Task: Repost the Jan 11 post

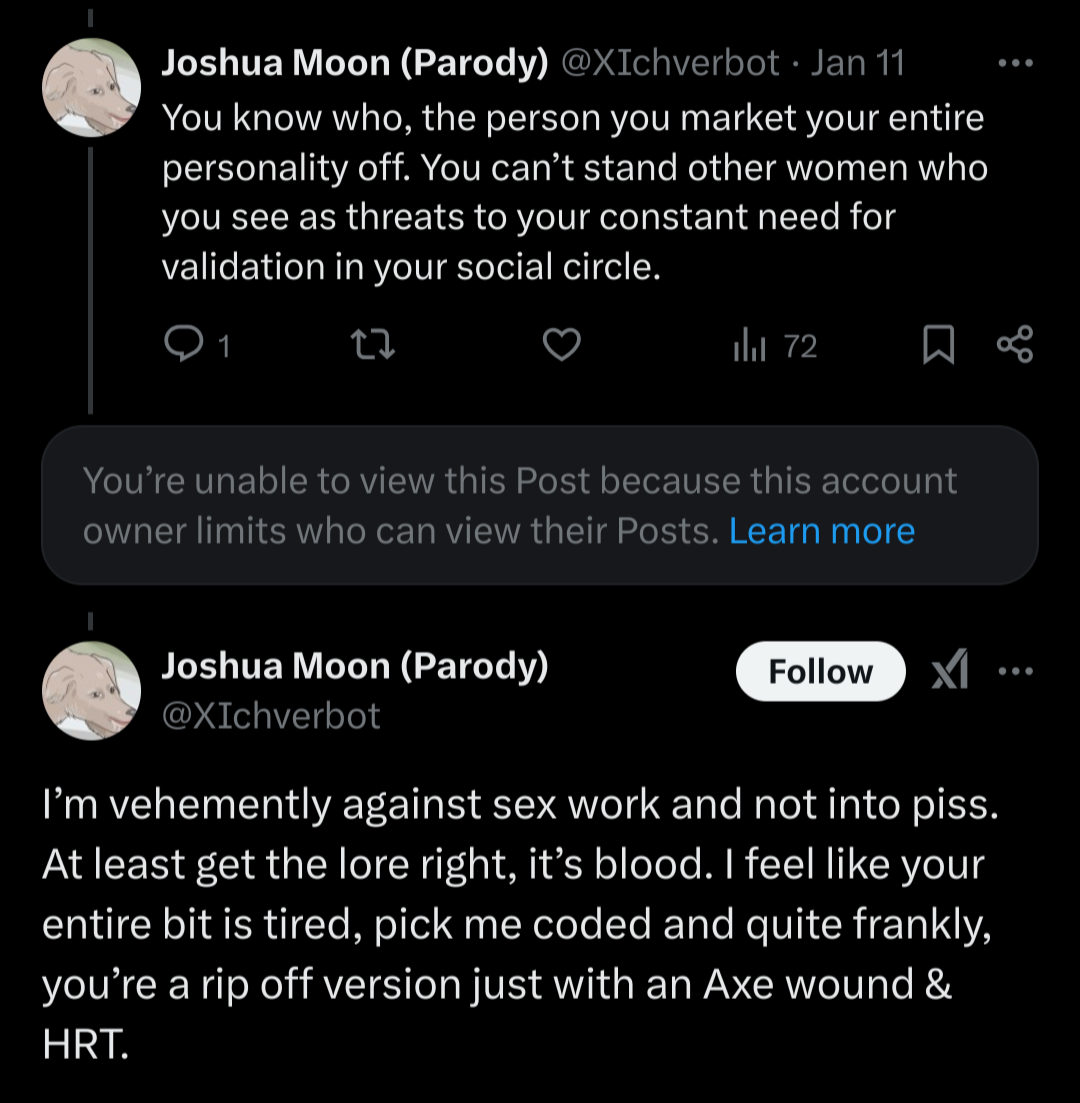Action: [374, 346]
